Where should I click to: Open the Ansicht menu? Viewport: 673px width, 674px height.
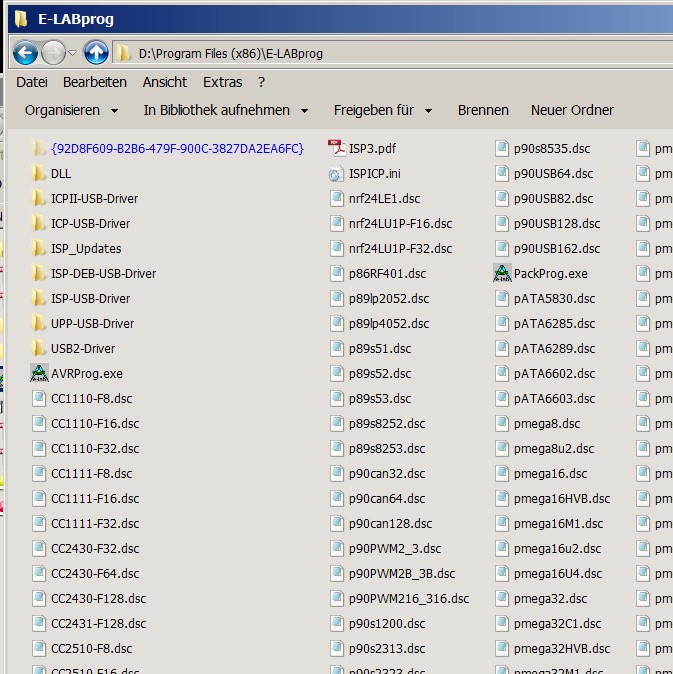click(x=165, y=82)
